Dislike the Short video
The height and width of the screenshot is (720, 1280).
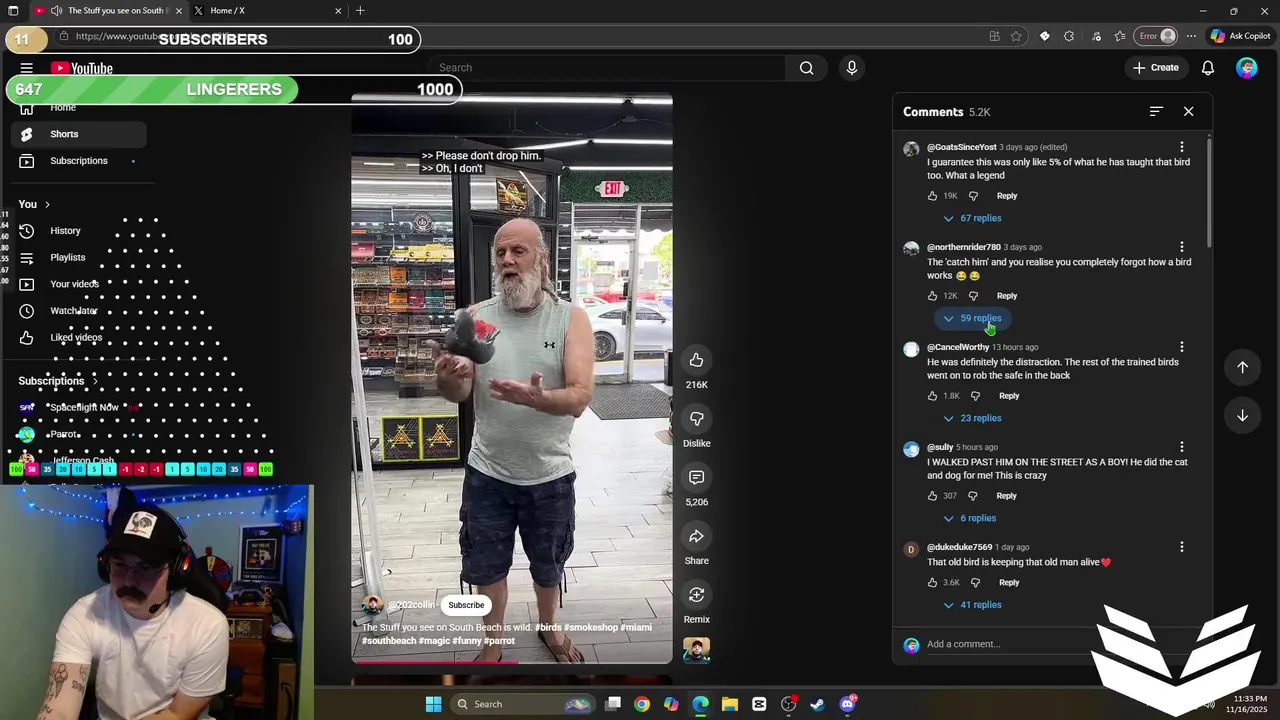pyautogui.click(x=696, y=419)
